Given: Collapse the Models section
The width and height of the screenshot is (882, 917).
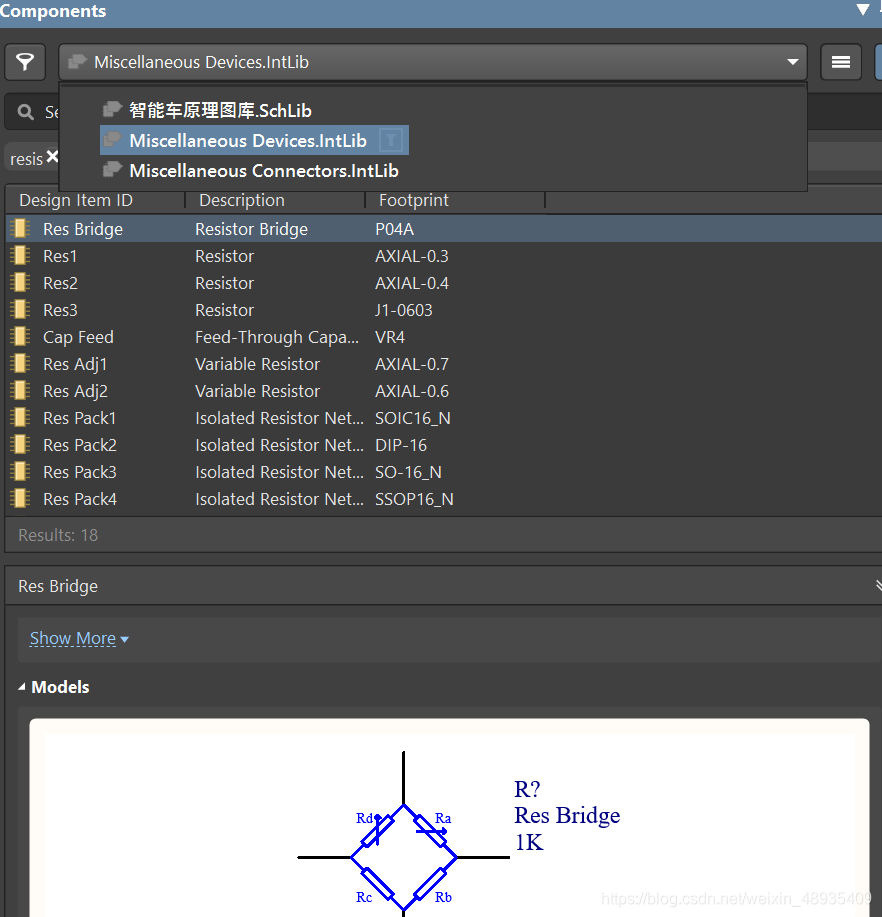Looking at the screenshot, I should (23, 687).
